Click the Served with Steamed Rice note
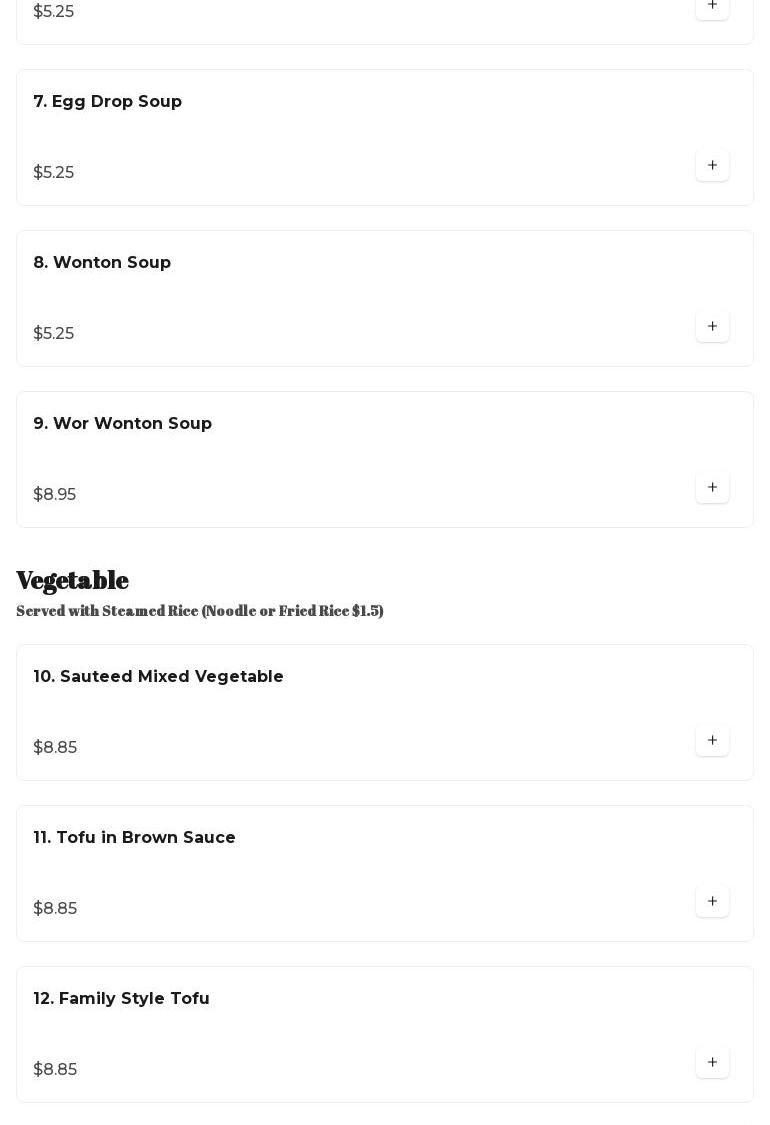 pos(200,611)
